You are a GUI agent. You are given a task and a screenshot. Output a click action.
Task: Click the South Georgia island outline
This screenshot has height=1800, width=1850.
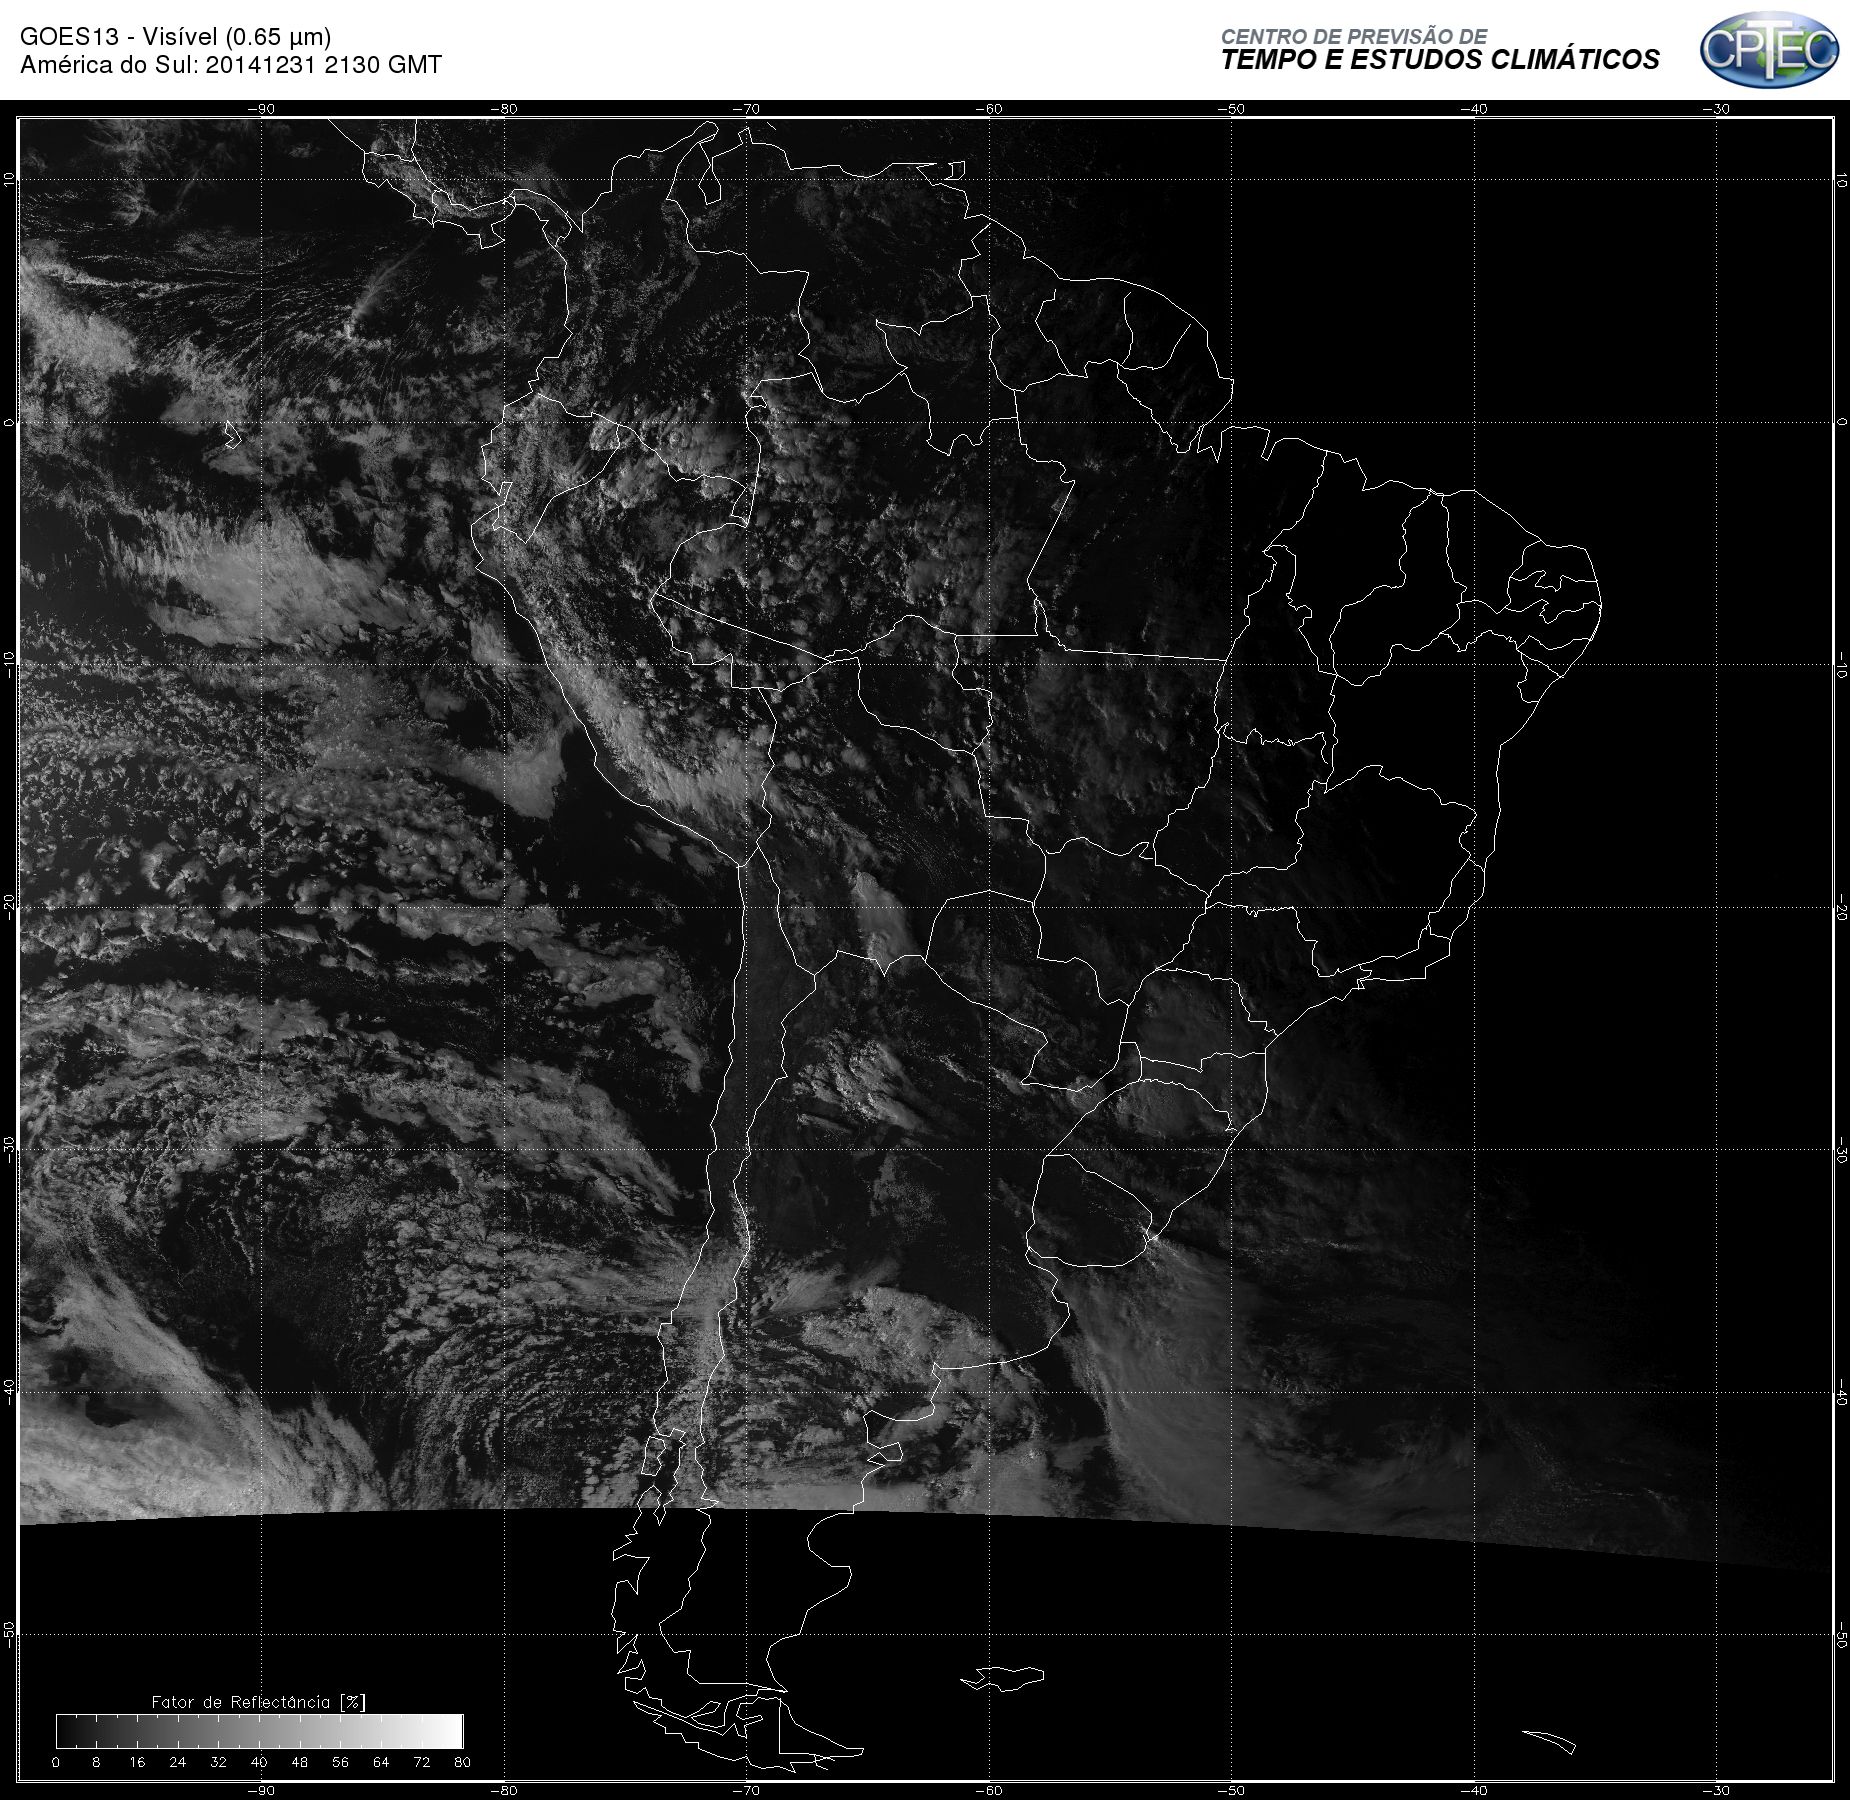[1550, 1741]
